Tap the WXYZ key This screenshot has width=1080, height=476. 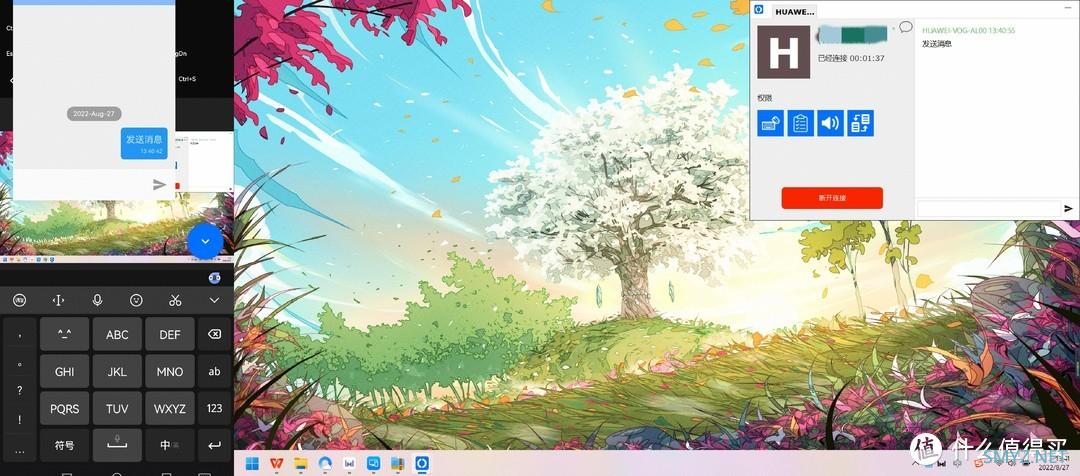pyautogui.click(x=169, y=408)
